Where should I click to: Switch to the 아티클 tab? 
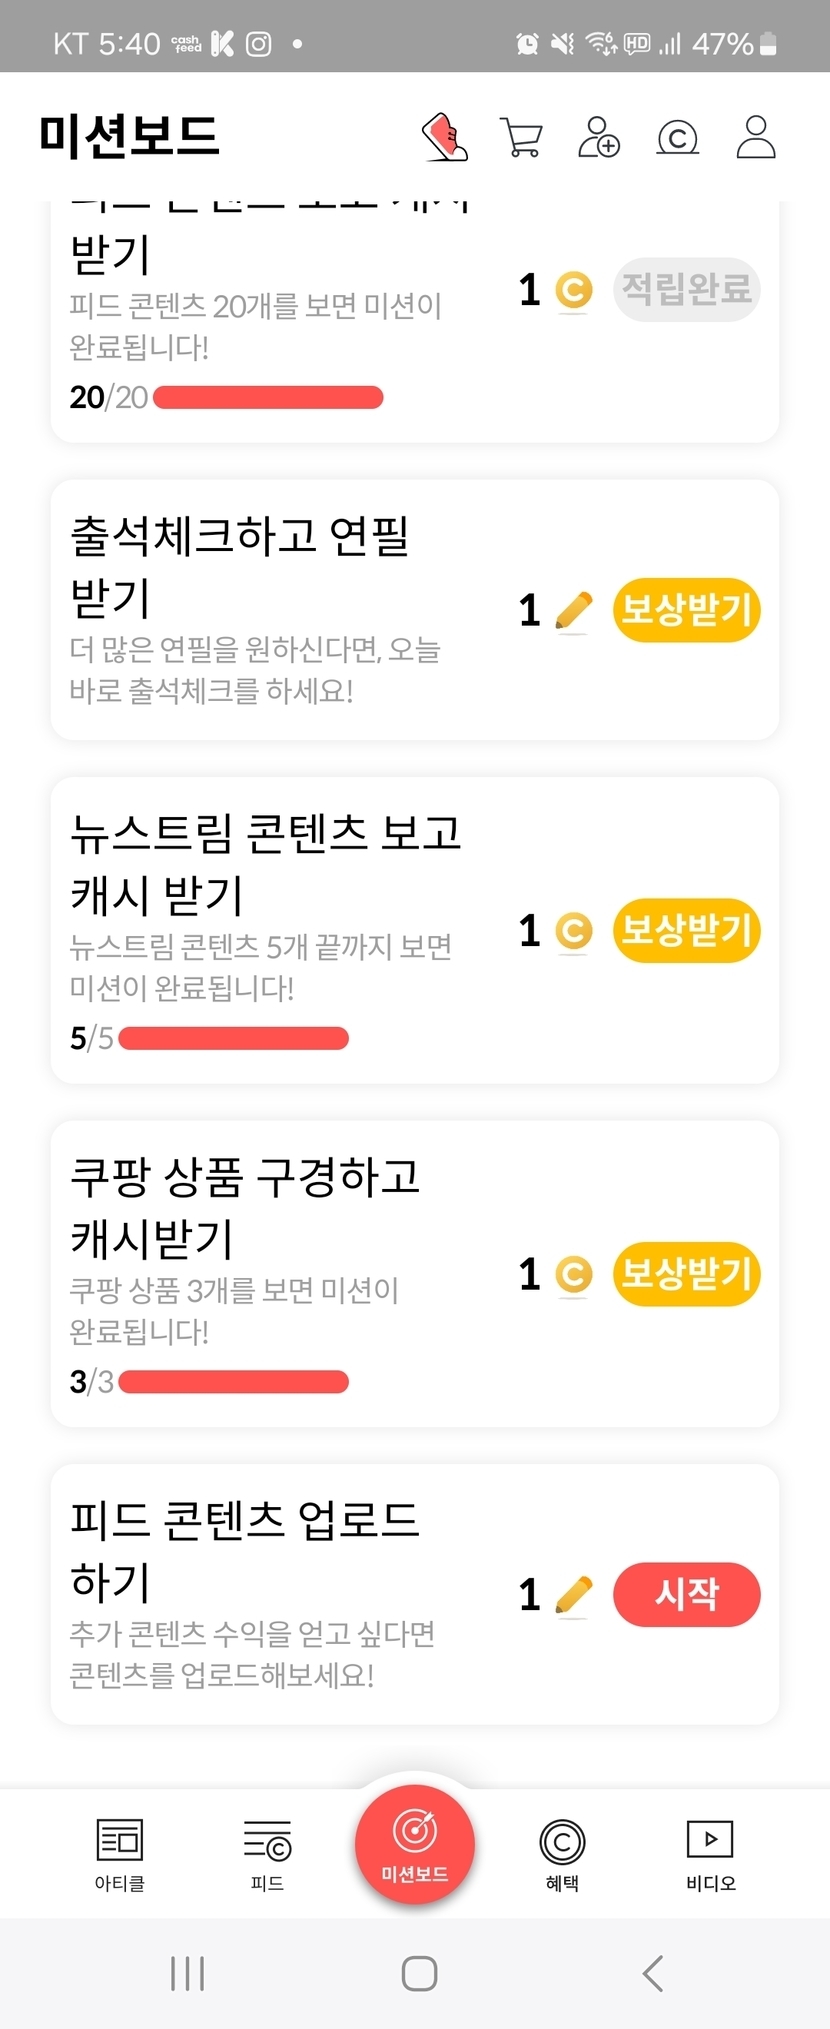[x=120, y=1854]
